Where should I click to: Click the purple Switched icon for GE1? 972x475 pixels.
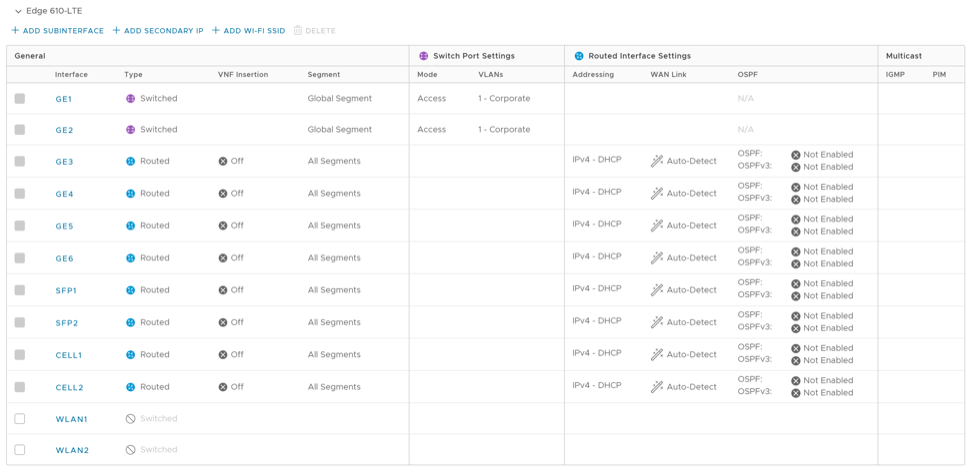(x=130, y=99)
